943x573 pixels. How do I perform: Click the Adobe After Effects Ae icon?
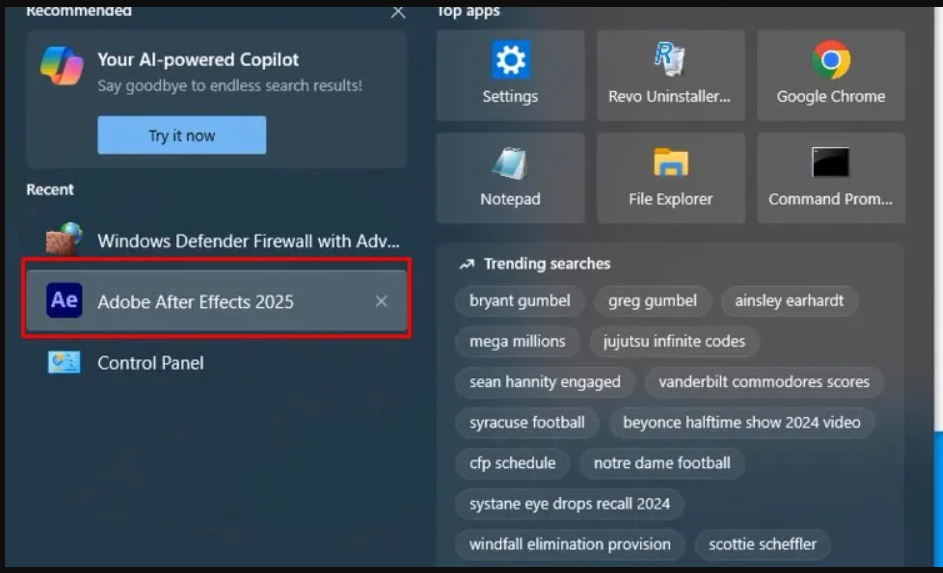64,300
